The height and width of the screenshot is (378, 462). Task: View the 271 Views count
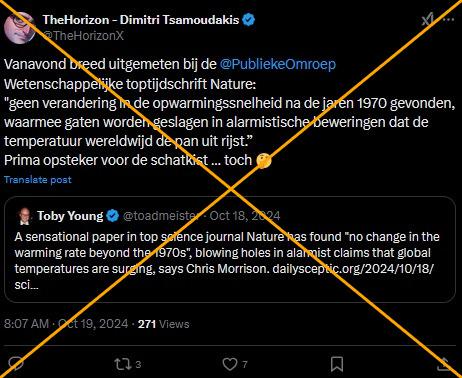pos(164,324)
